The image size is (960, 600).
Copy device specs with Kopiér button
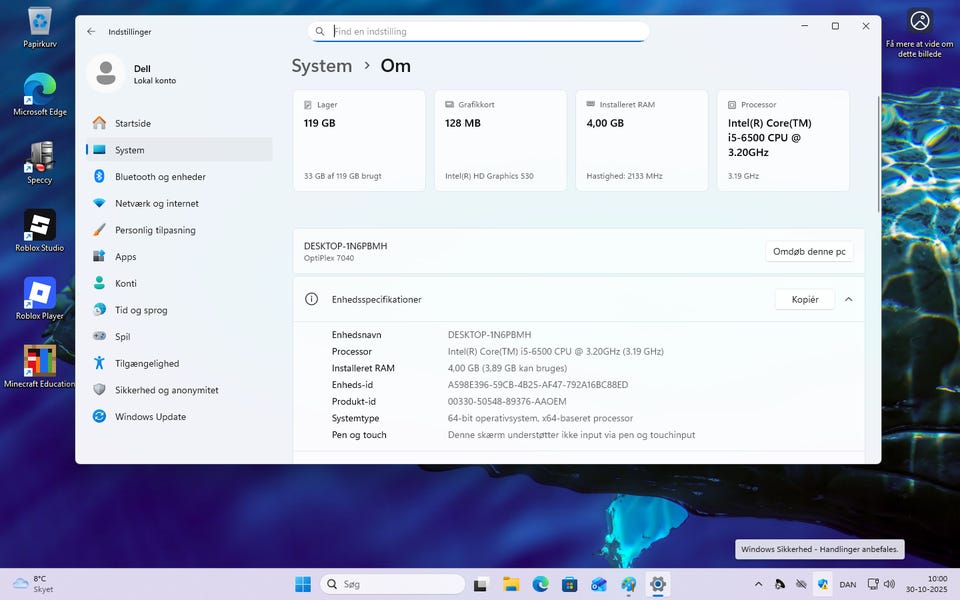tap(804, 299)
